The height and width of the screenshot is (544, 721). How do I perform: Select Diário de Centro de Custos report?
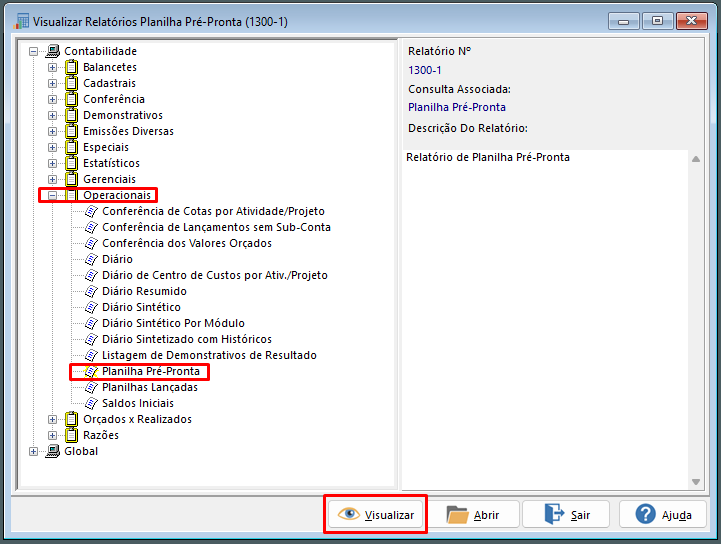(215, 275)
